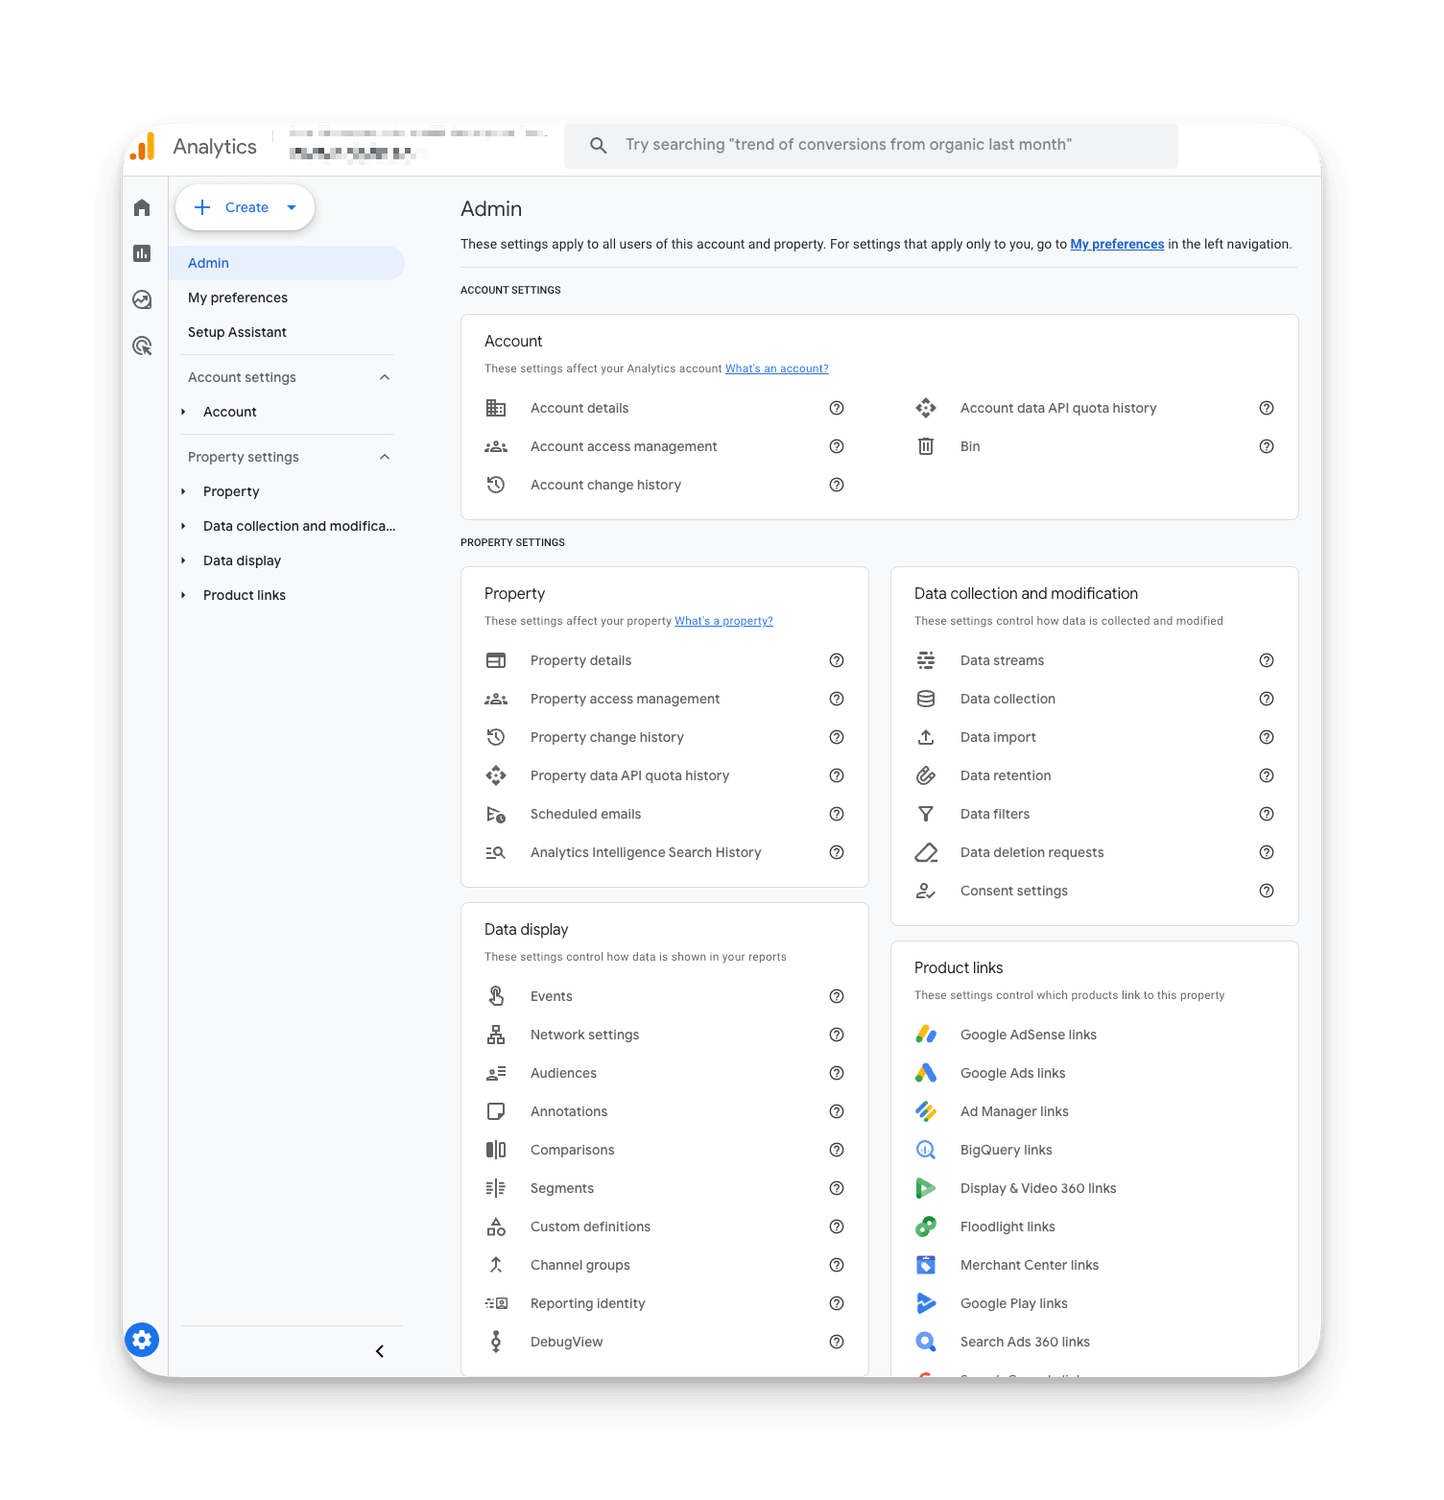
Task: Open the Create dropdown button
Action: pos(245,207)
